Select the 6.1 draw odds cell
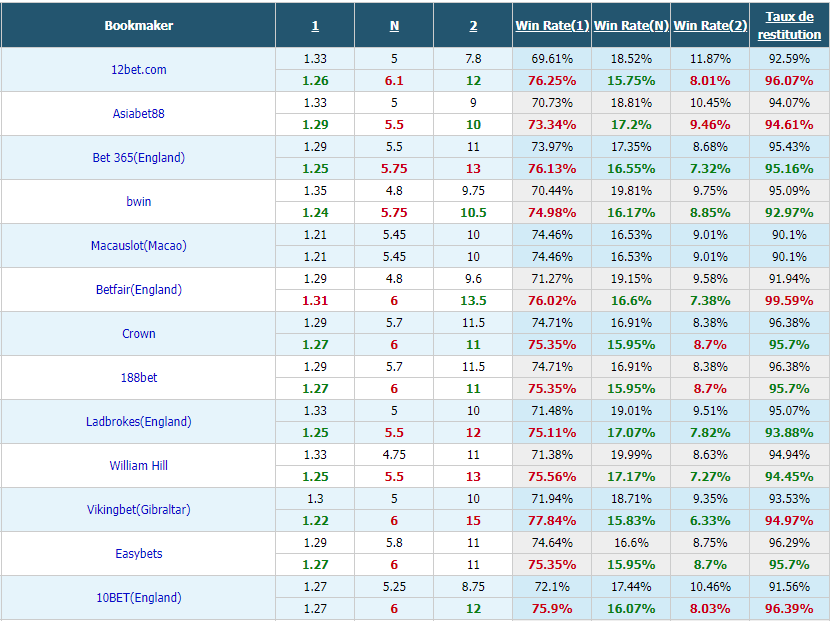The height and width of the screenshot is (621, 830). pos(394,80)
